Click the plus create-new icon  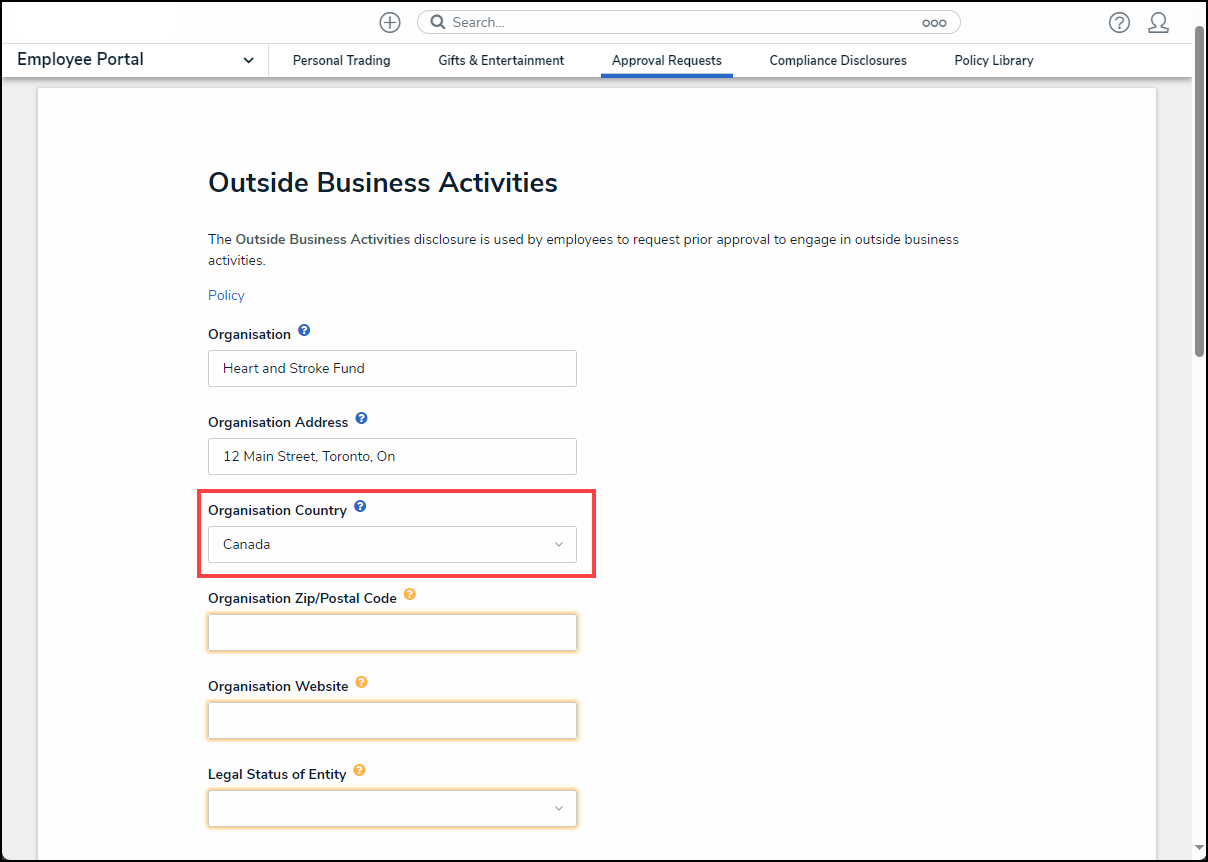[390, 22]
